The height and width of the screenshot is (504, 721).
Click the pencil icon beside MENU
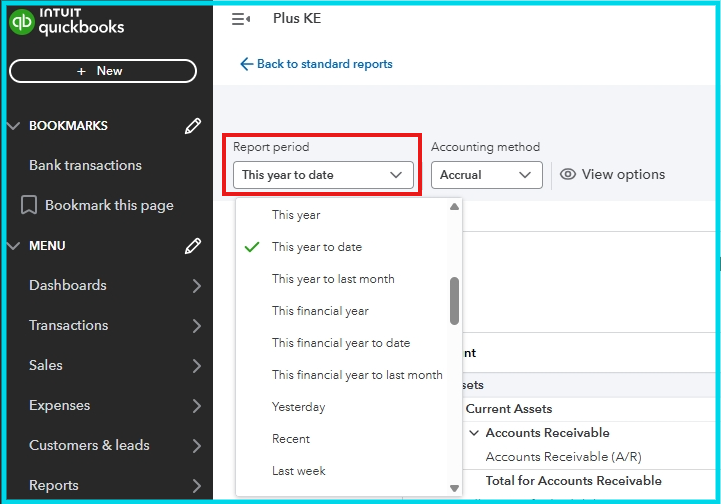[193, 246]
